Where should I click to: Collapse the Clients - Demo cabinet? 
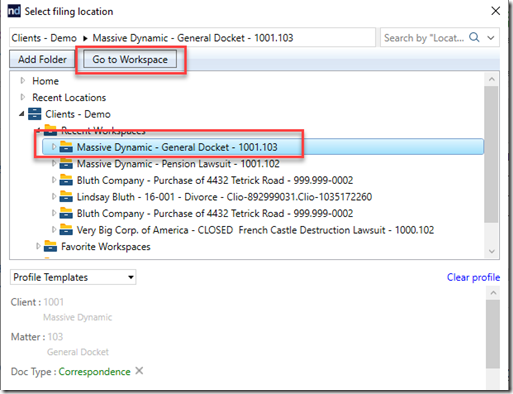pos(22,114)
